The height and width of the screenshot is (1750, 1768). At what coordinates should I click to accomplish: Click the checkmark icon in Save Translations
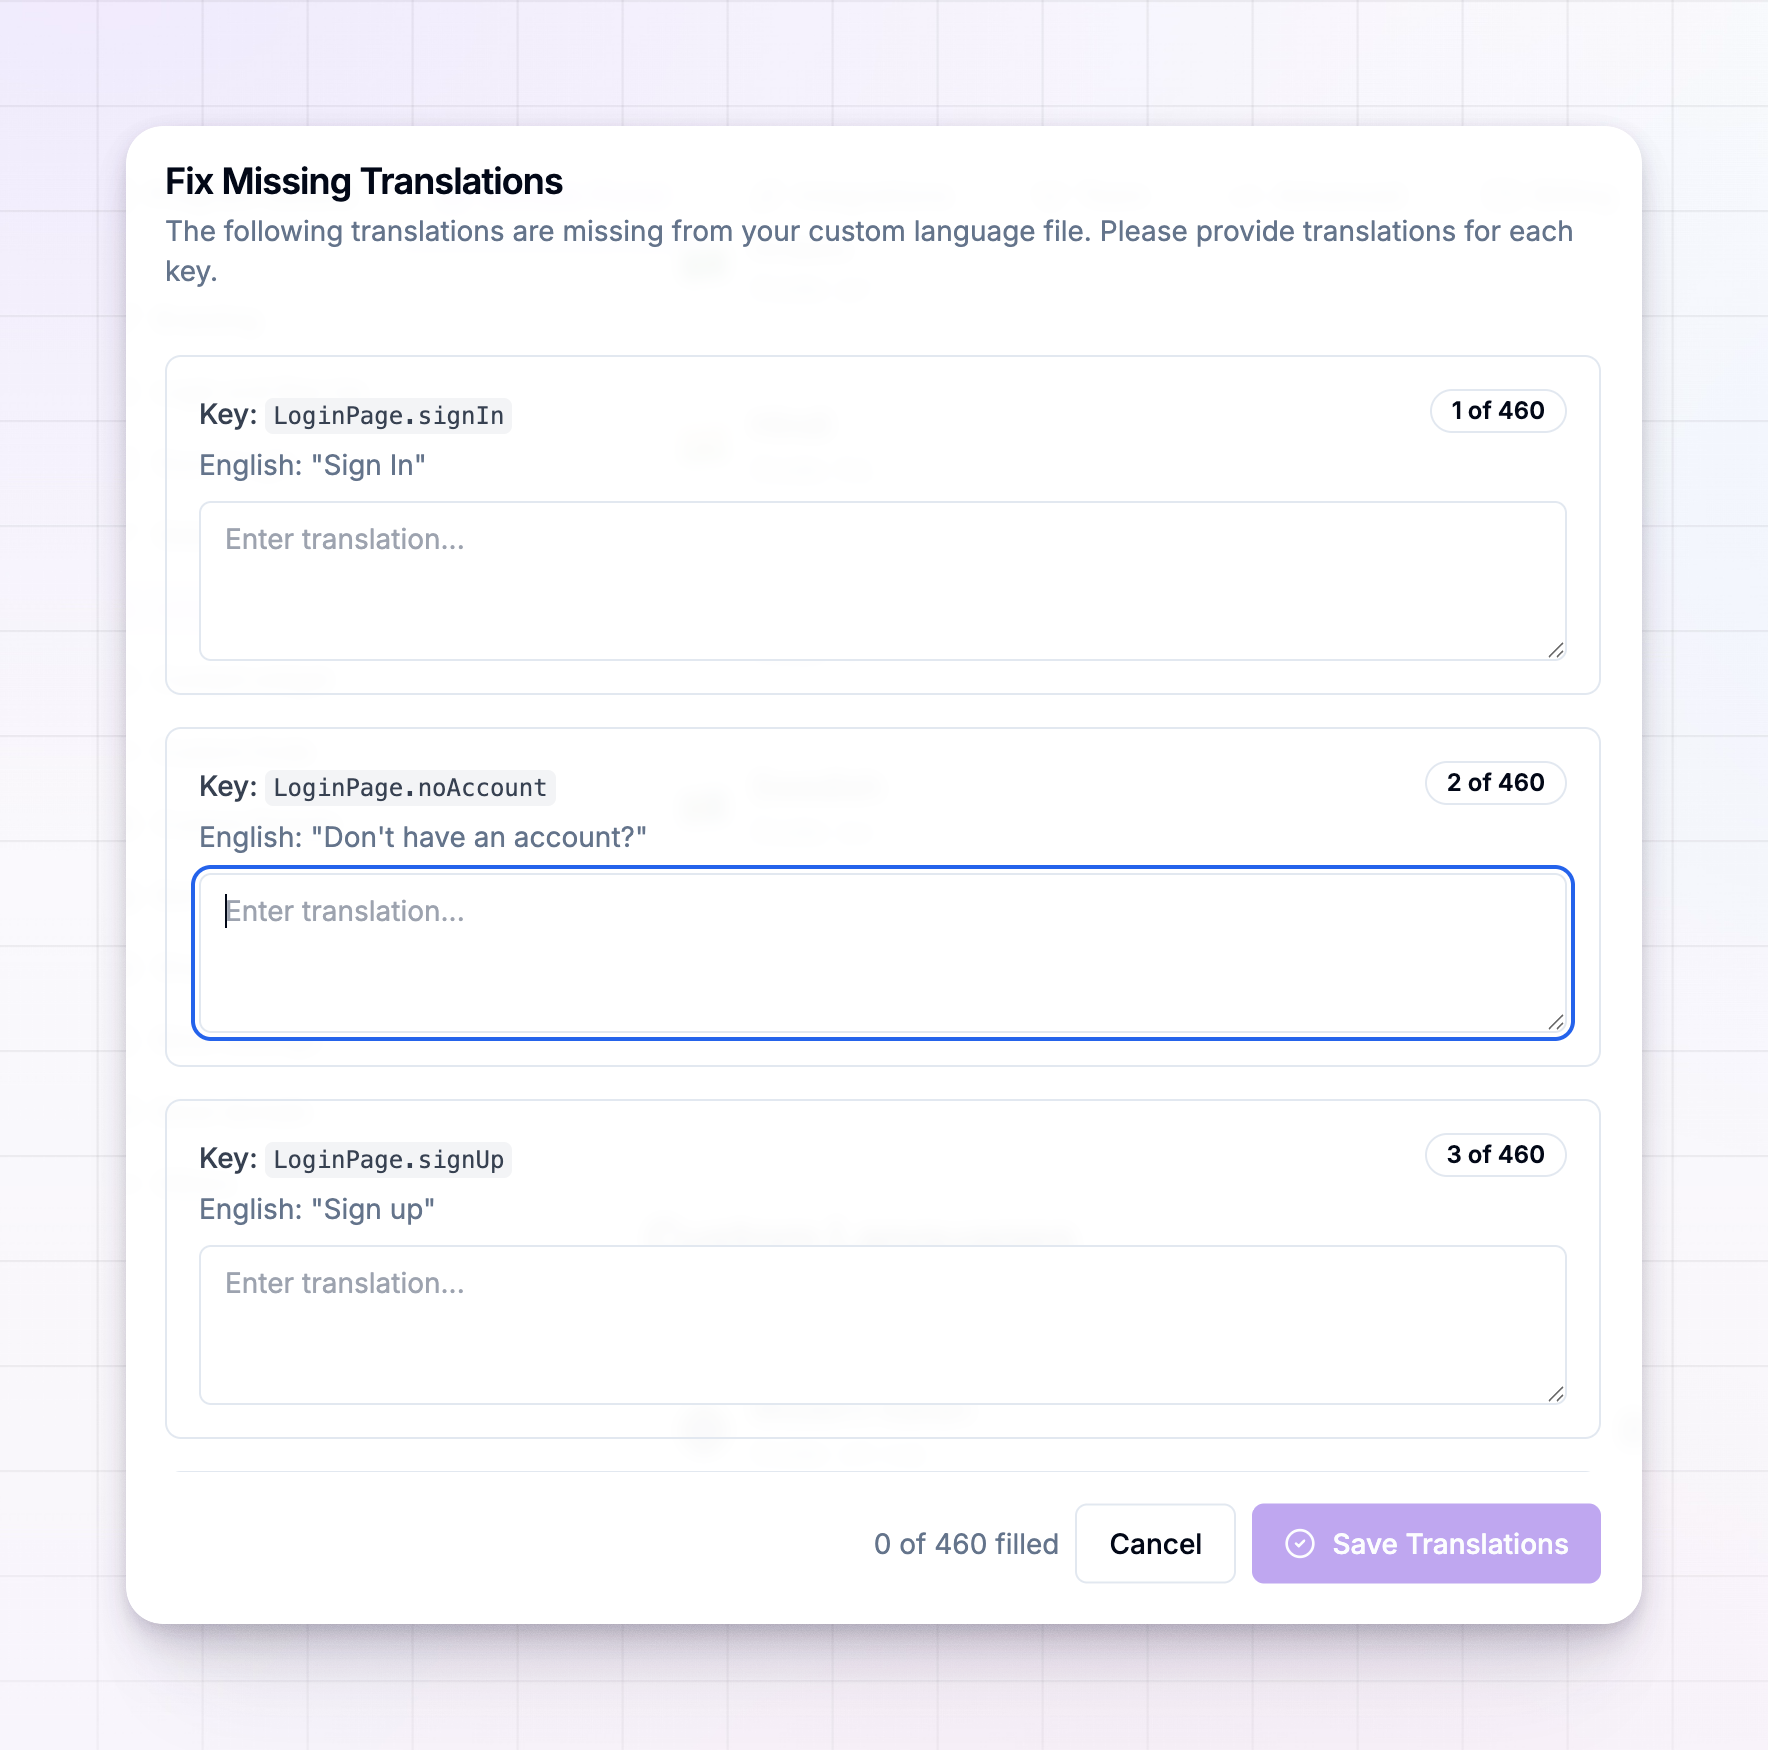1299,1544
